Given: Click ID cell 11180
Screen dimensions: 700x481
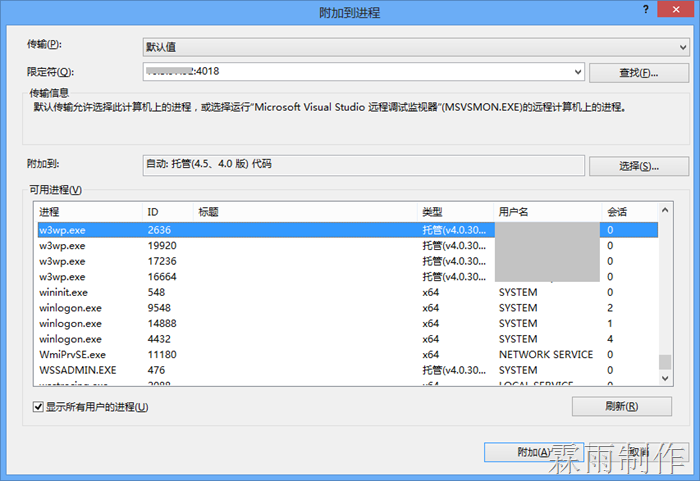Looking at the screenshot, I should [x=162, y=355].
